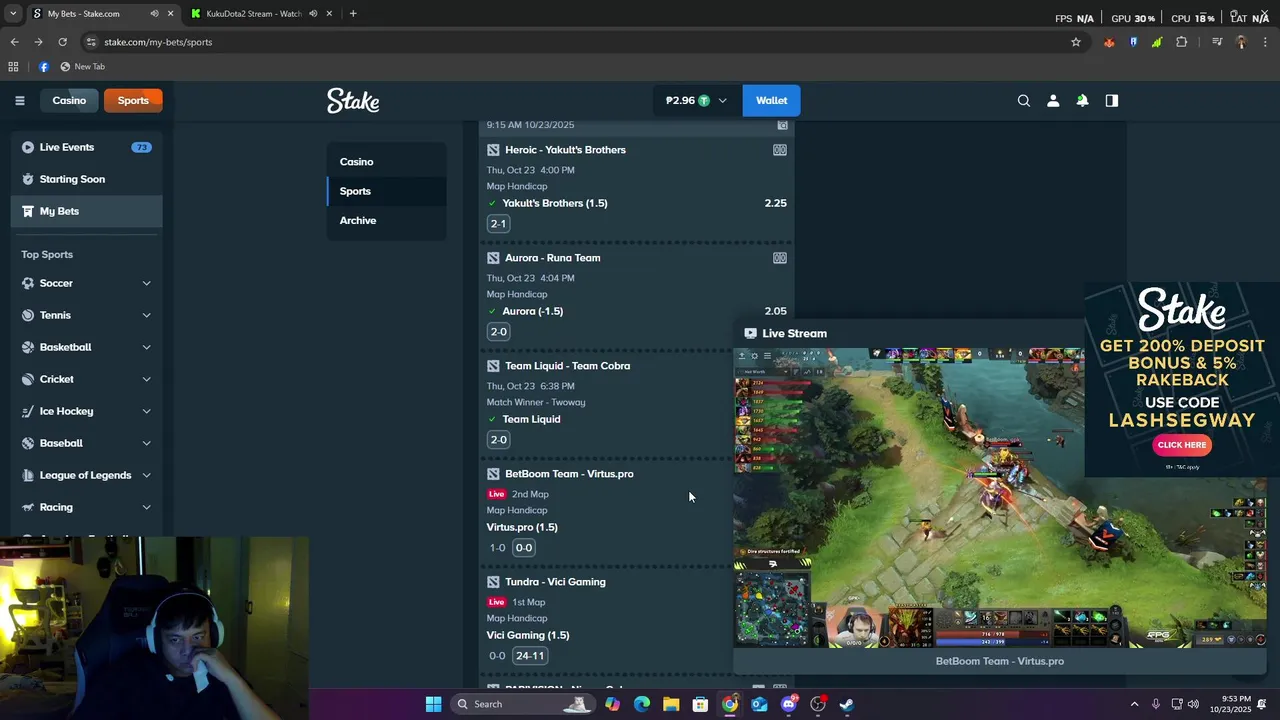The width and height of the screenshot is (1280, 720).
Task: Open the Team Liquid - Team Cobra bet
Action: pyautogui.click(x=567, y=366)
